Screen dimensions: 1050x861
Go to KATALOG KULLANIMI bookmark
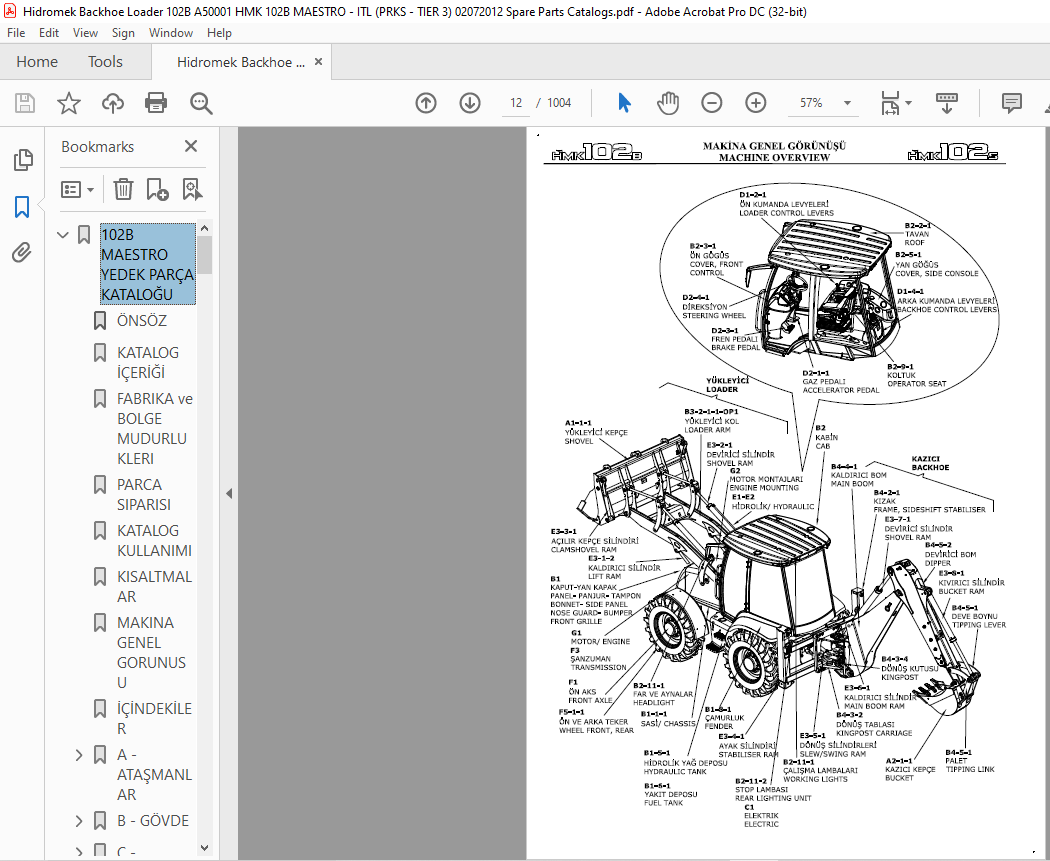(155, 540)
